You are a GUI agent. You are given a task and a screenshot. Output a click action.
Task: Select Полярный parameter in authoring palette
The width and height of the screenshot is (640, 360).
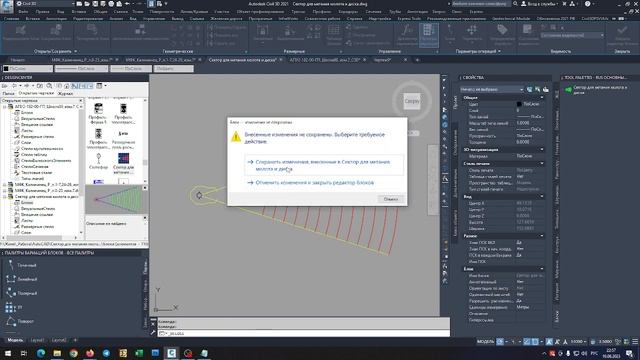click(x=22, y=293)
